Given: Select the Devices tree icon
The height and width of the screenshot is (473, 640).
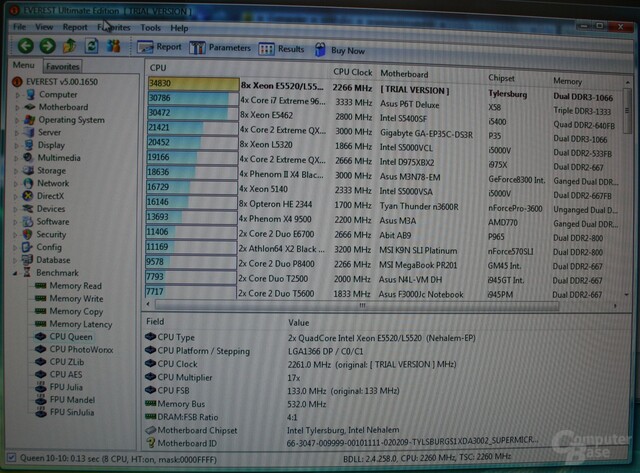Looking at the screenshot, I should [x=27, y=209].
